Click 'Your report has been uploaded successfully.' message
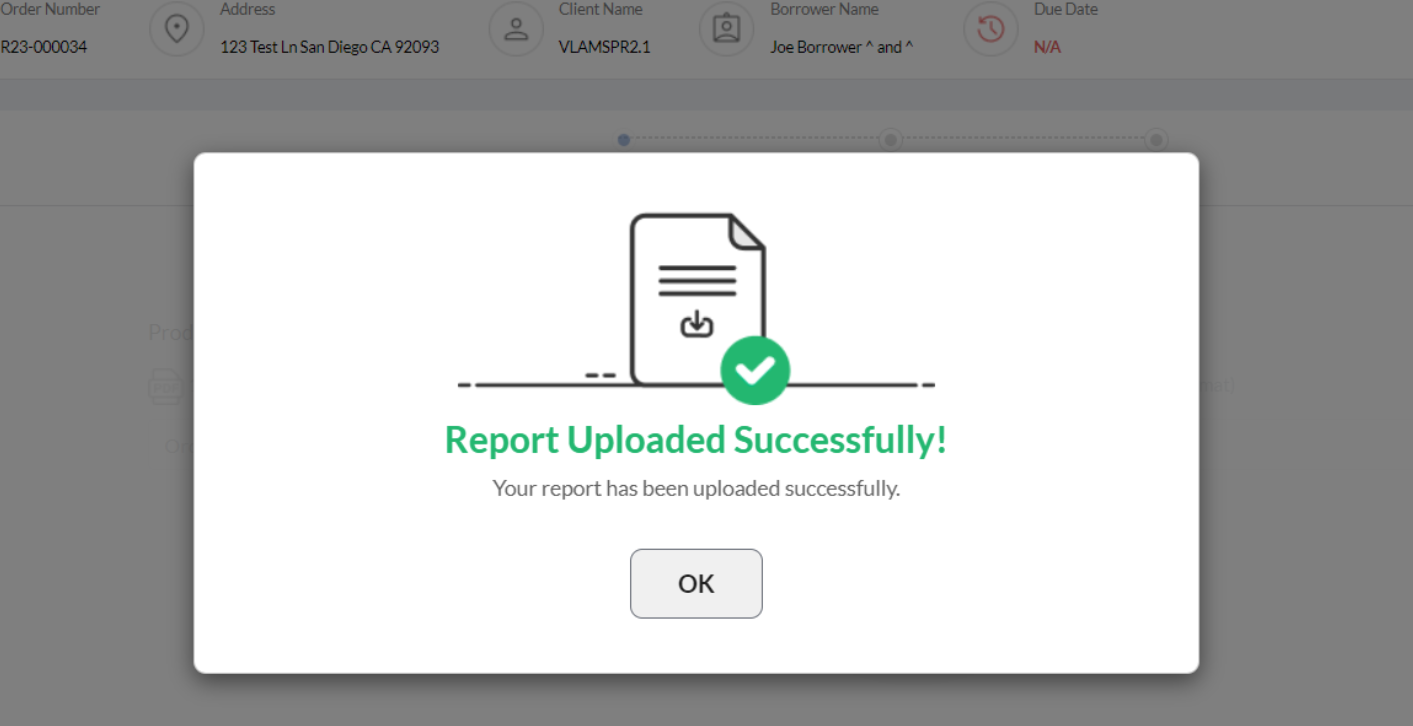The width and height of the screenshot is (1413, 726). coord(696,489)
